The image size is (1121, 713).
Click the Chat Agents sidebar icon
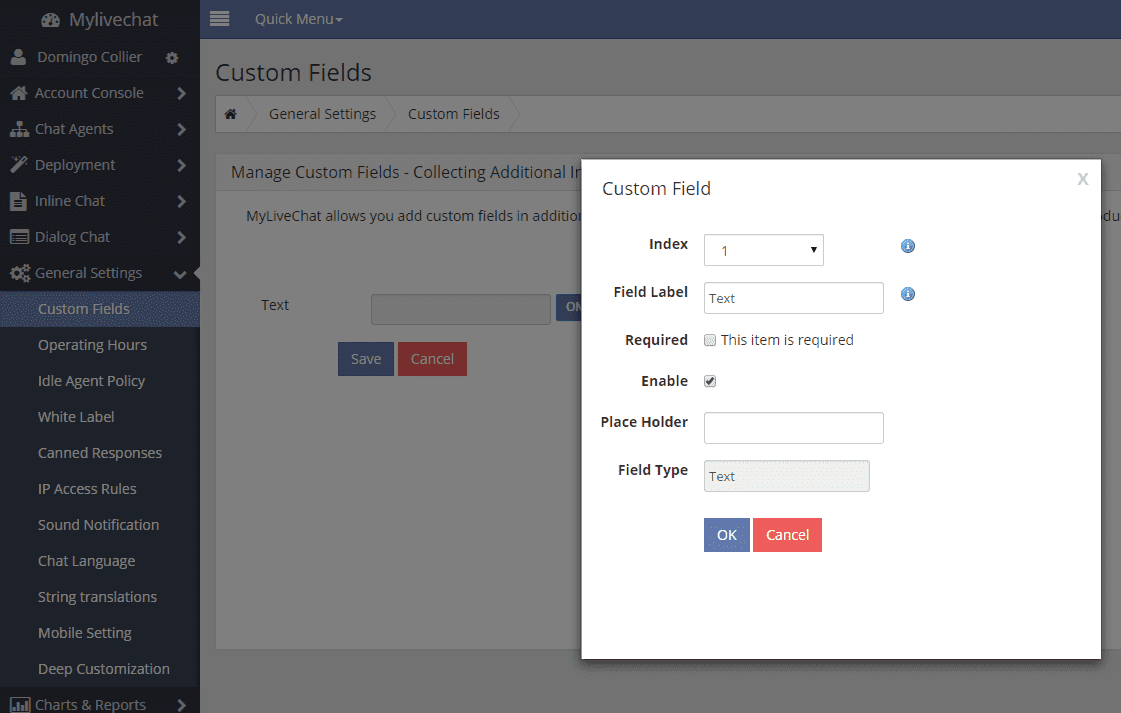20,128
